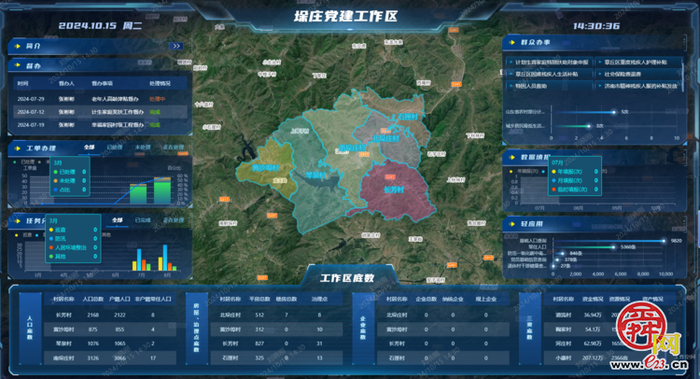Select 琴泉村 region on the map
The image size is (700, 379).
point(316,175)
